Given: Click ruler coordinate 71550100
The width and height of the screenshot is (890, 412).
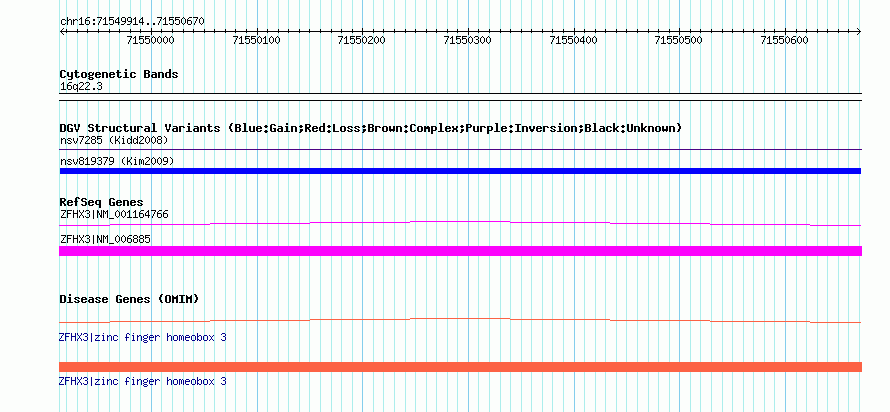Looking at the screenshot, I should (x=257, y=40).
